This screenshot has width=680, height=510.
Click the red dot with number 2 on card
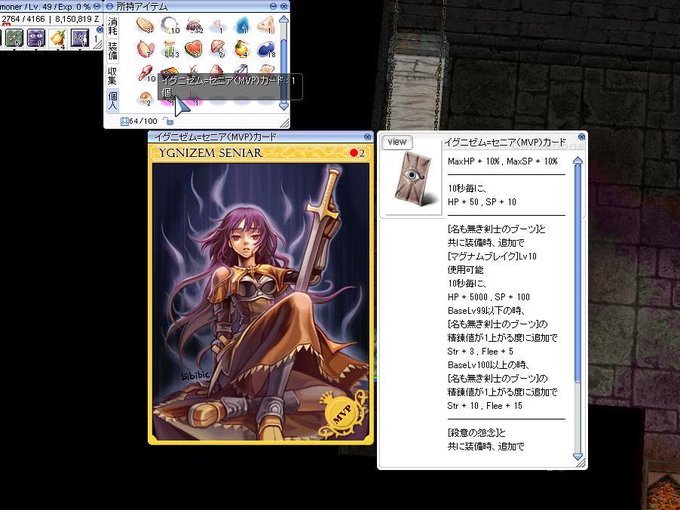coord(357,153)
